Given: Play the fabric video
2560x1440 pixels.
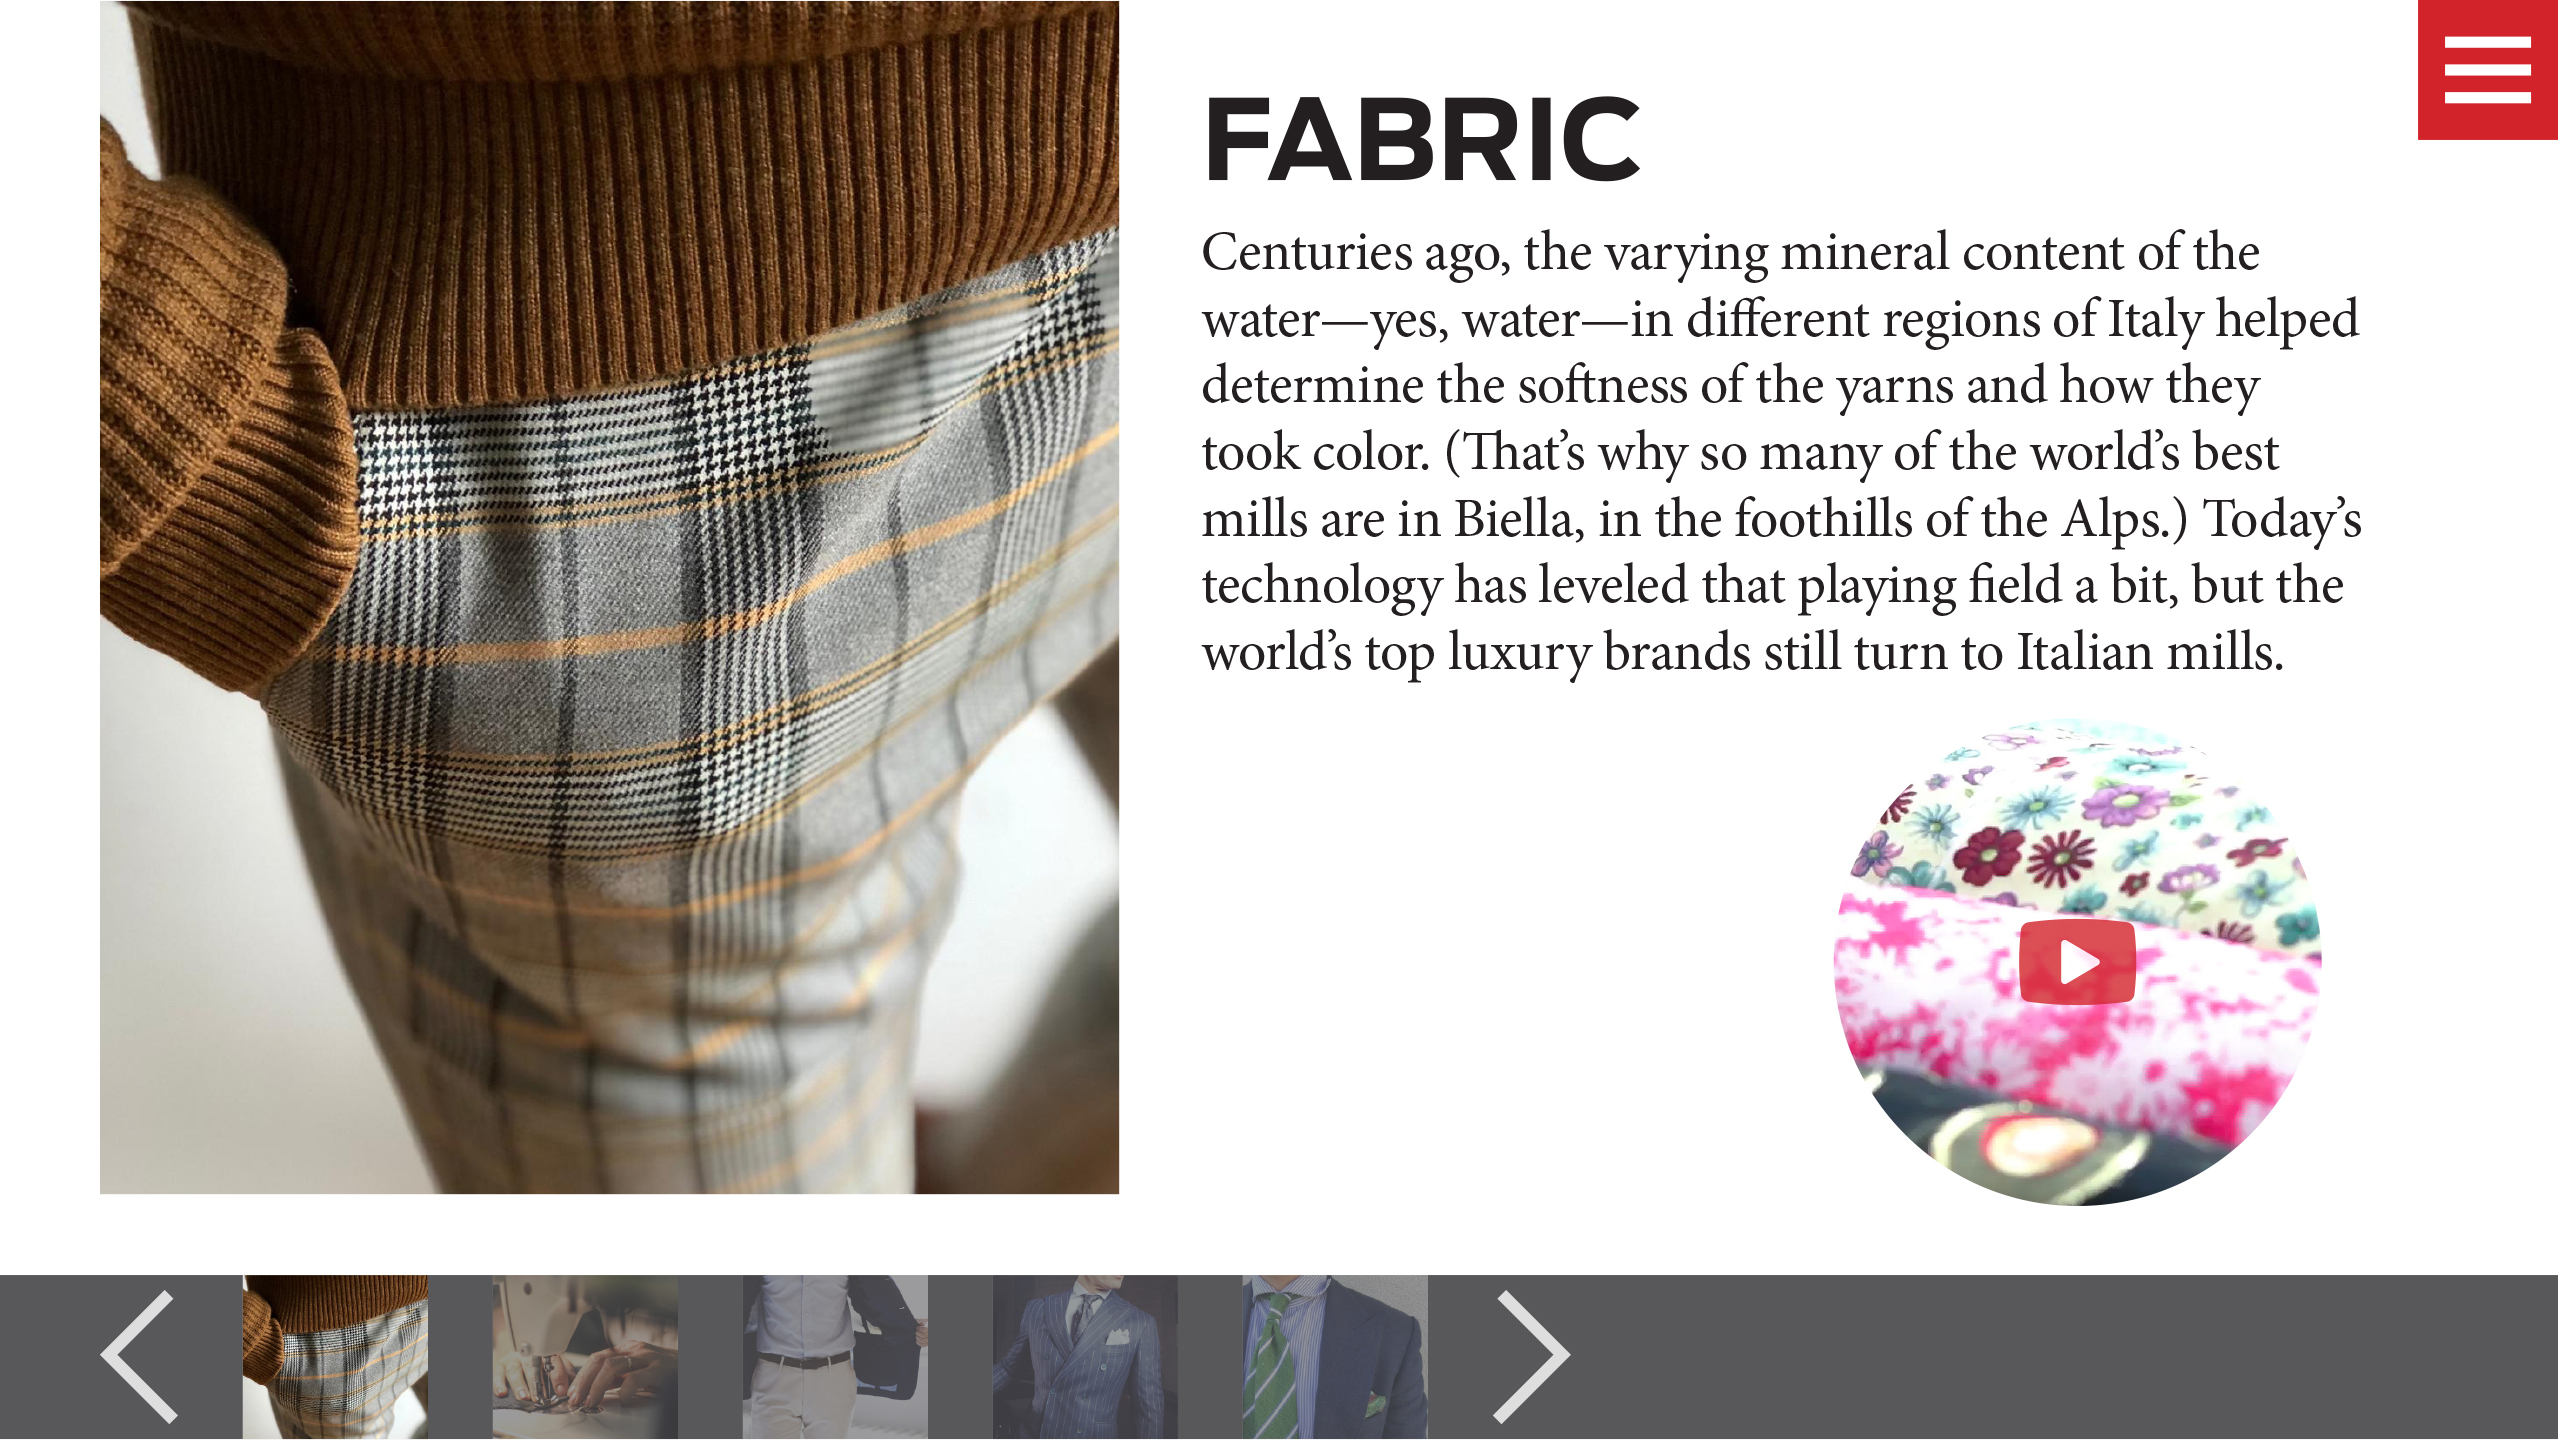Looking at the screenshot, I should (2077, 962).
